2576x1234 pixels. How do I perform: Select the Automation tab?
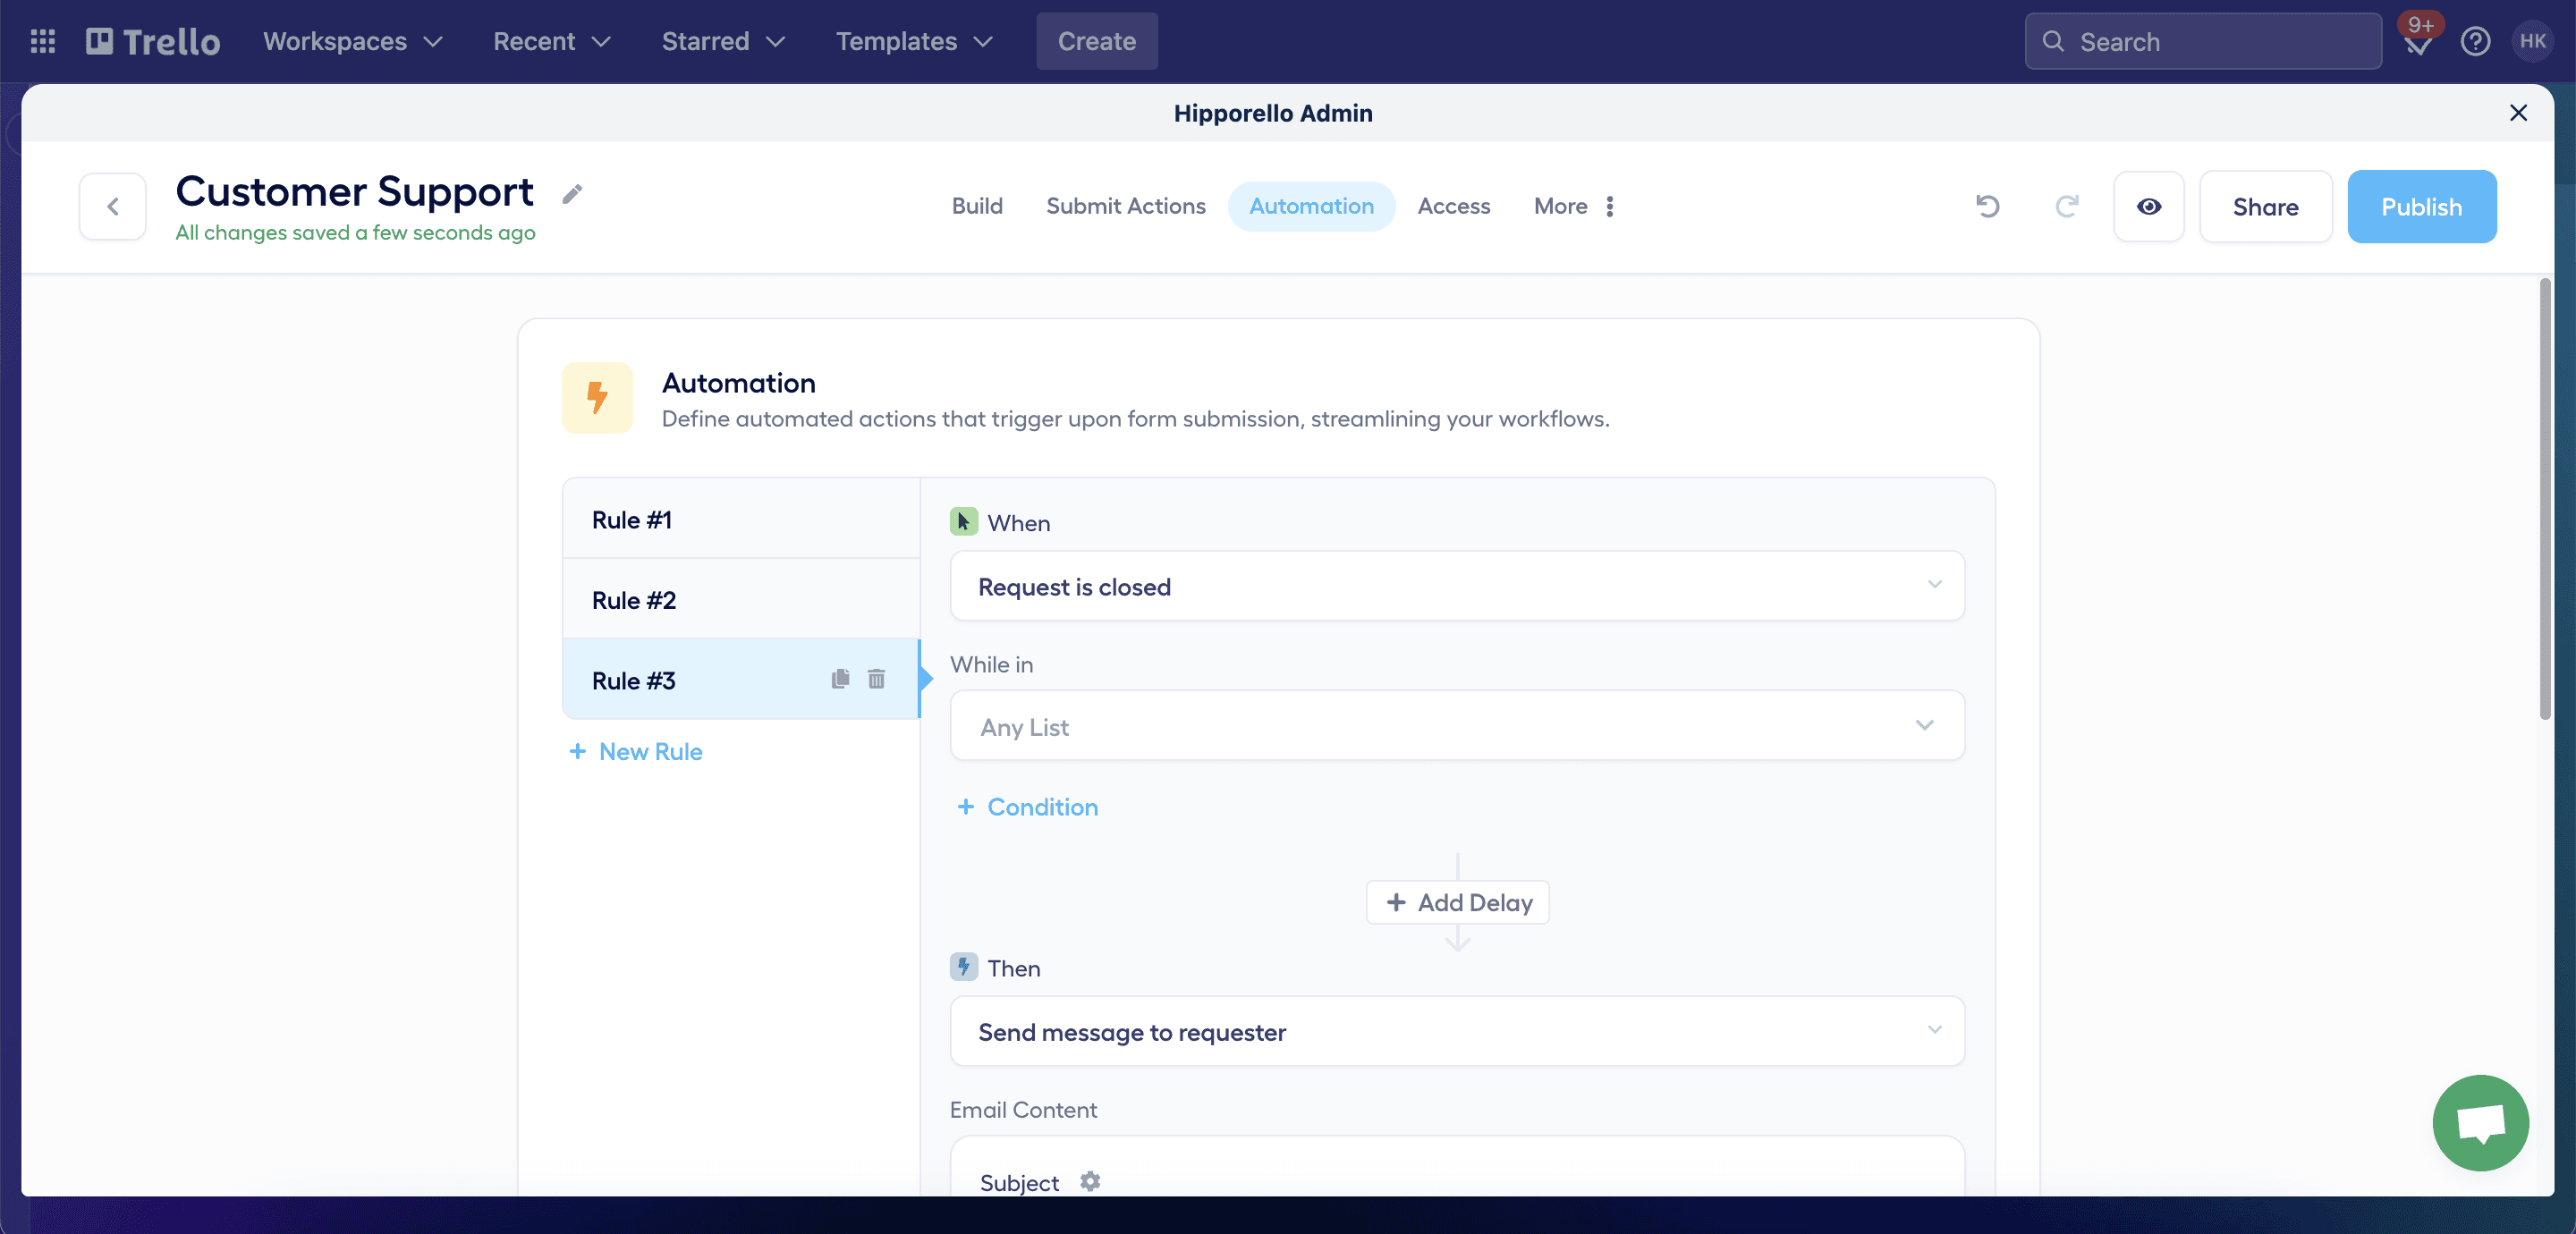click(x=1311, y=206)
